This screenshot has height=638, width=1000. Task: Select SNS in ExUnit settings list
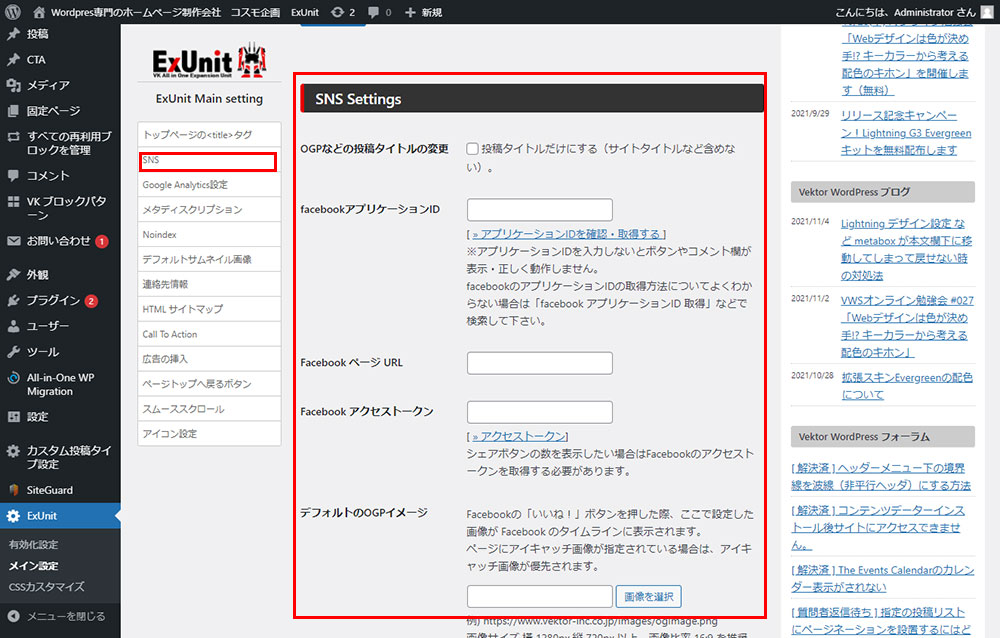click(209, 160)
